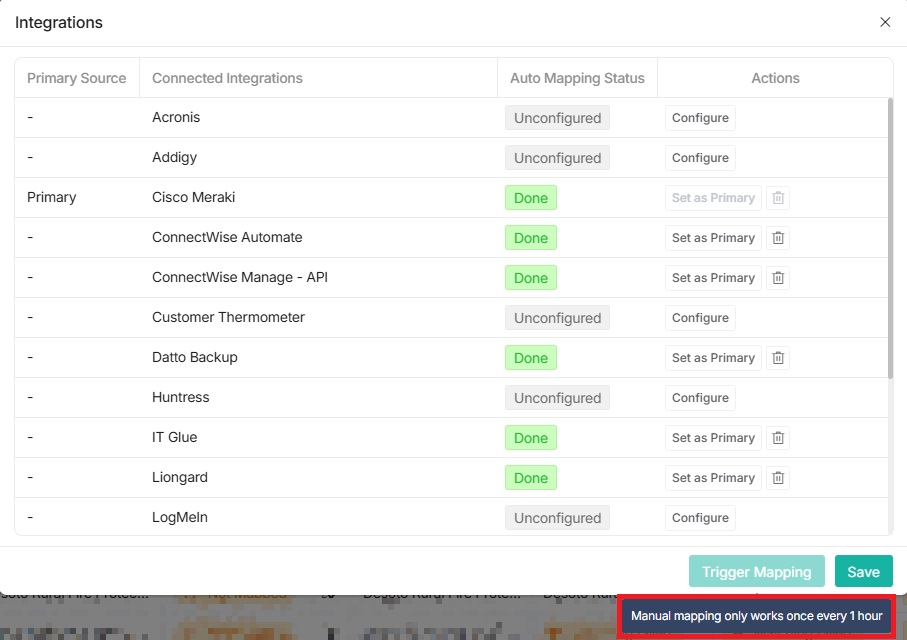907x640 pixels.
Task: Remove Datto Backup via the trash icon
Action: click(x=778, y=358)
